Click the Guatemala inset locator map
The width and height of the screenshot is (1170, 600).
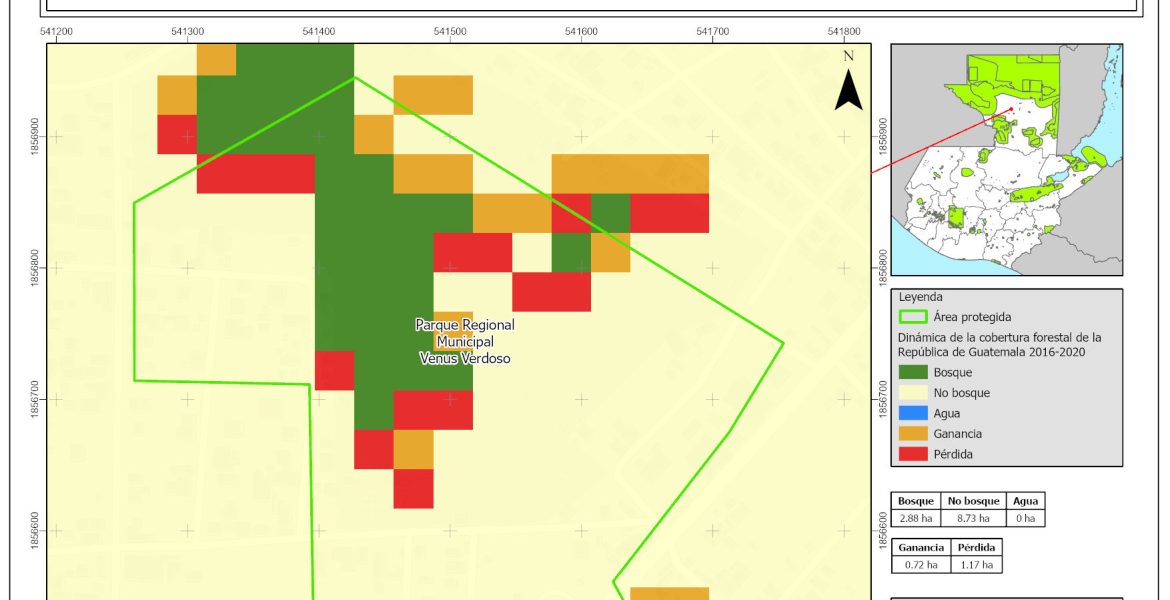point(1006,160)
